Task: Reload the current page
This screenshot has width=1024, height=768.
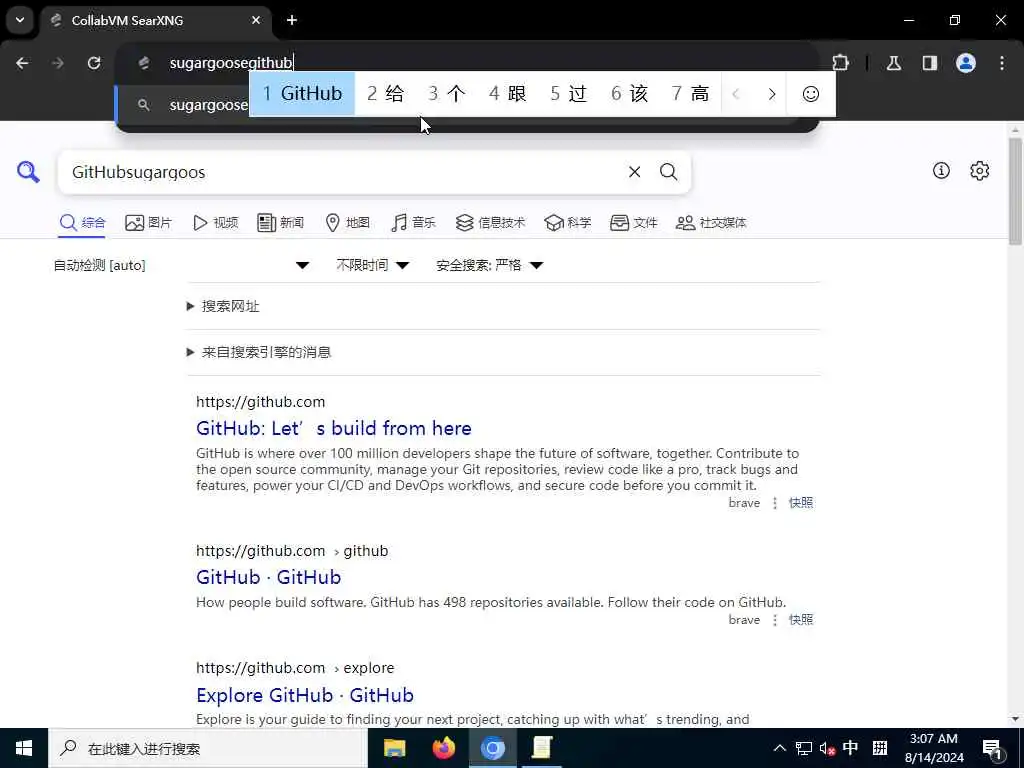Action: click(x=94, y=63)
